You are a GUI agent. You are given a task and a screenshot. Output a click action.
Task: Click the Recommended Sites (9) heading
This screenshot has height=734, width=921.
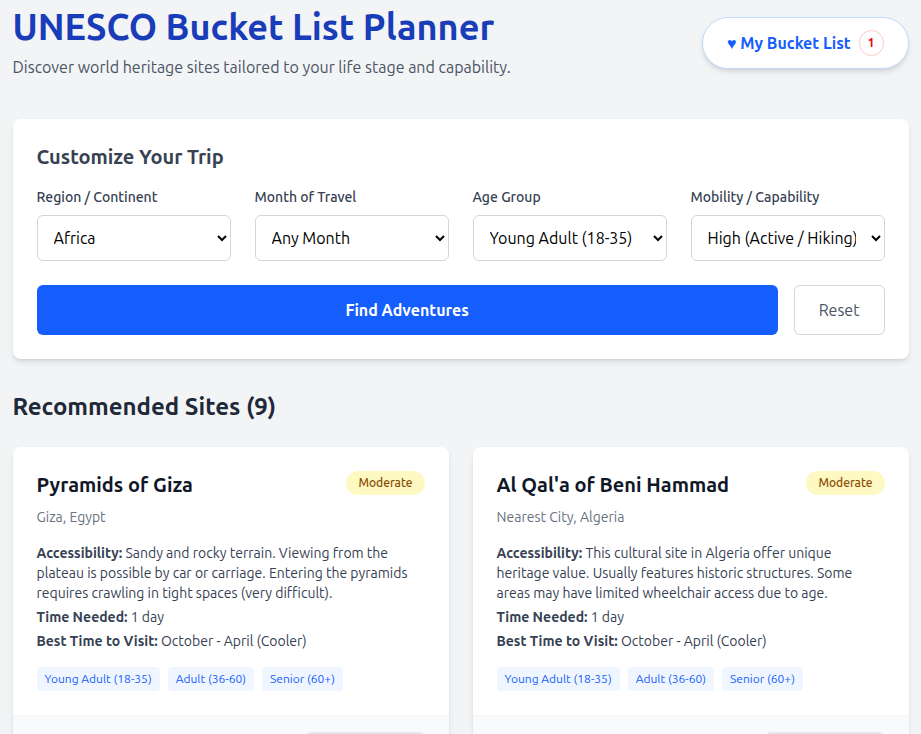click(x=144, y=407)
